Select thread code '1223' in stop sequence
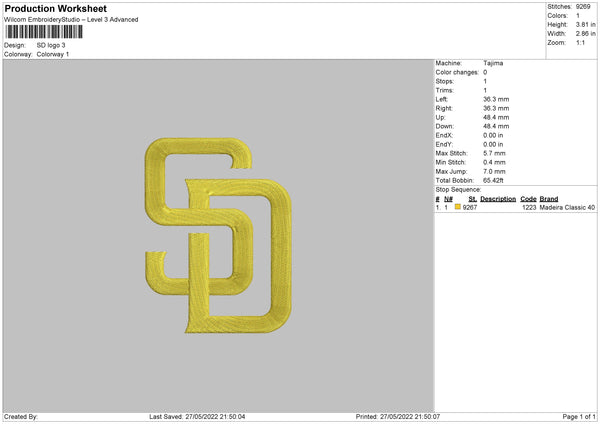600x424 pixels. click(x=529, y=207)
